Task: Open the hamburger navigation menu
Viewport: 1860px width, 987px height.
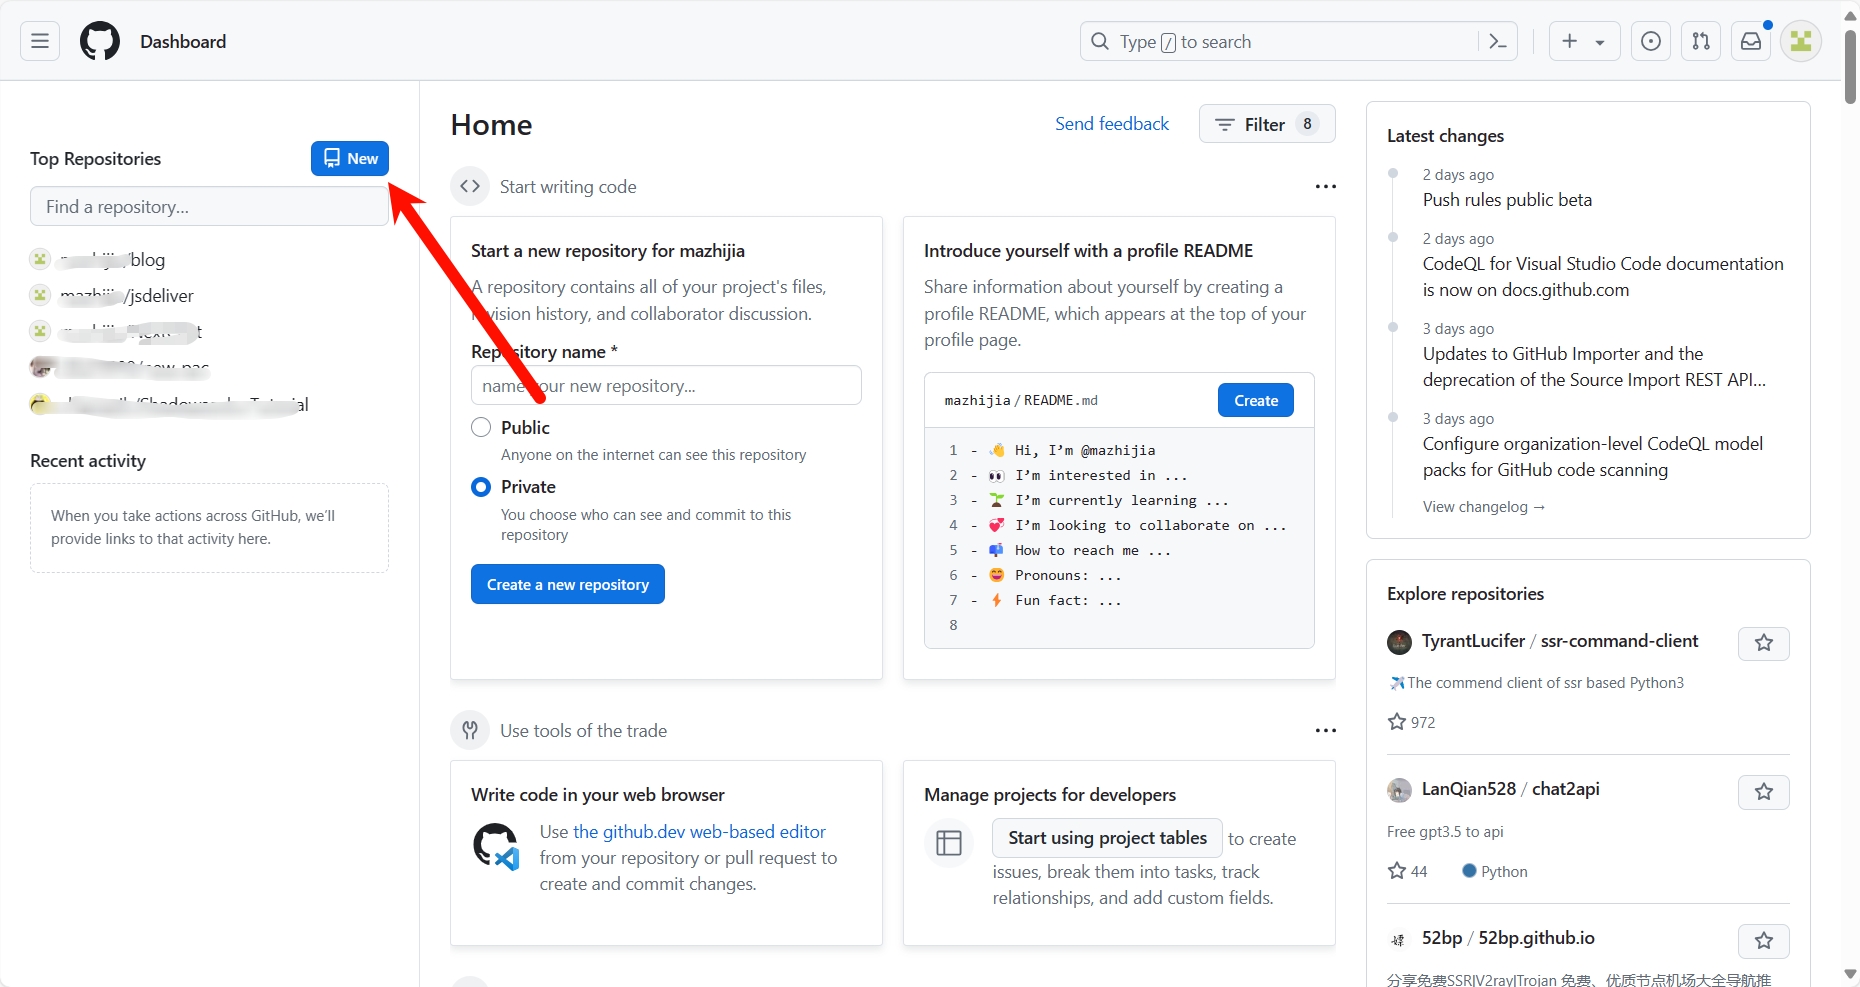Action: click(x=40, y=41)
